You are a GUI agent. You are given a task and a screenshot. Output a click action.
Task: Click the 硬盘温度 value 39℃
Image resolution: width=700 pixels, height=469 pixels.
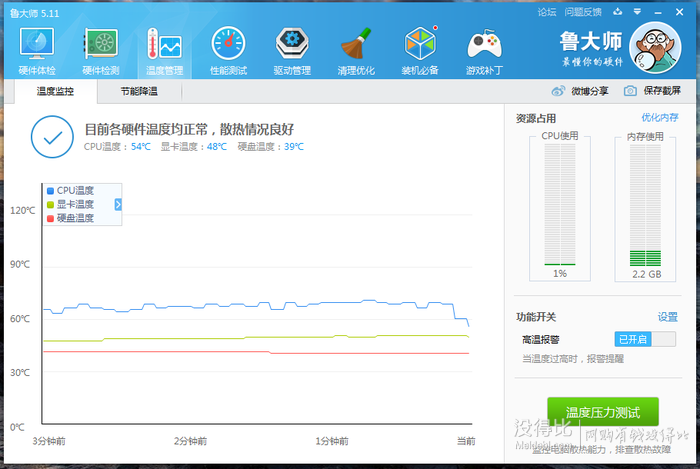tap(294, 147)
